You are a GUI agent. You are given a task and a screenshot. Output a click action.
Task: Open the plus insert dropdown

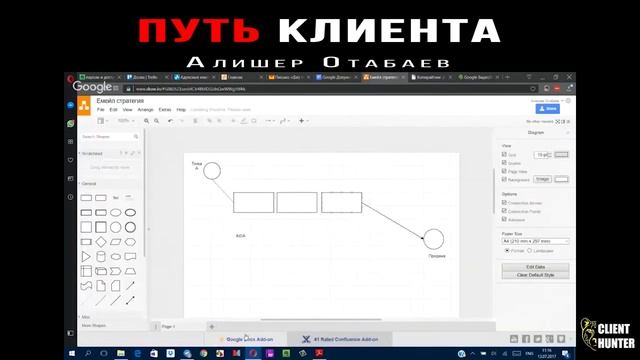point(304,121)
